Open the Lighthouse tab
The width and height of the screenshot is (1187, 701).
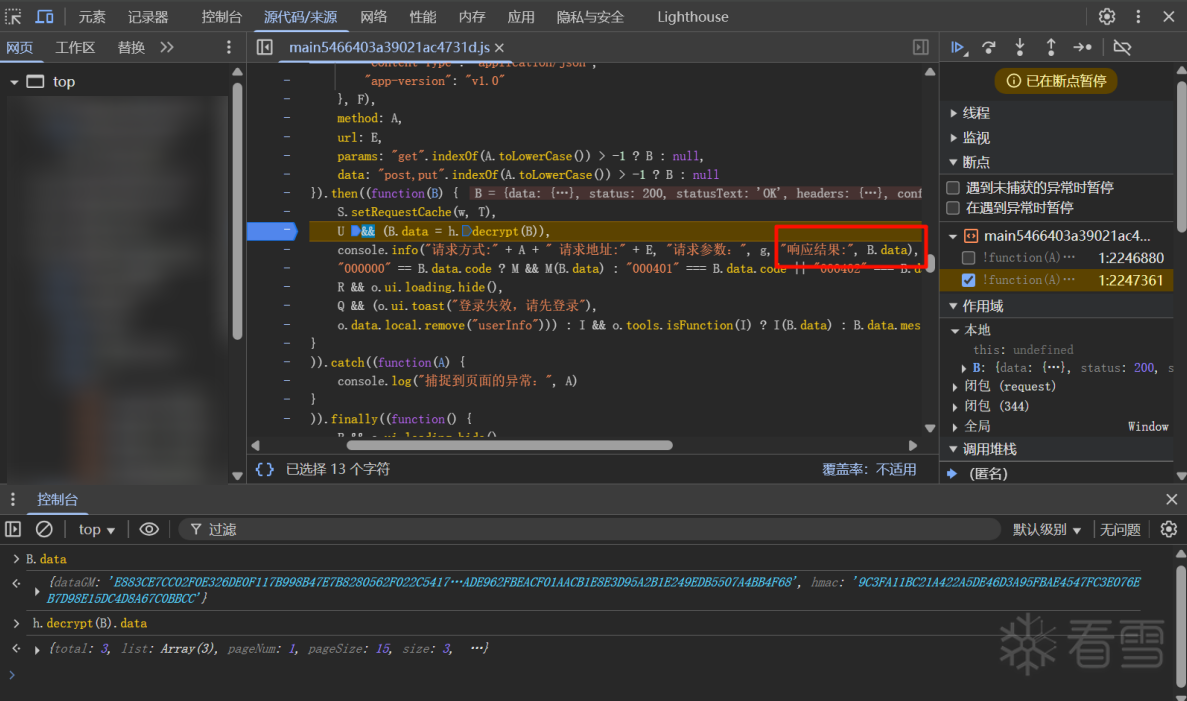[693, 17]
